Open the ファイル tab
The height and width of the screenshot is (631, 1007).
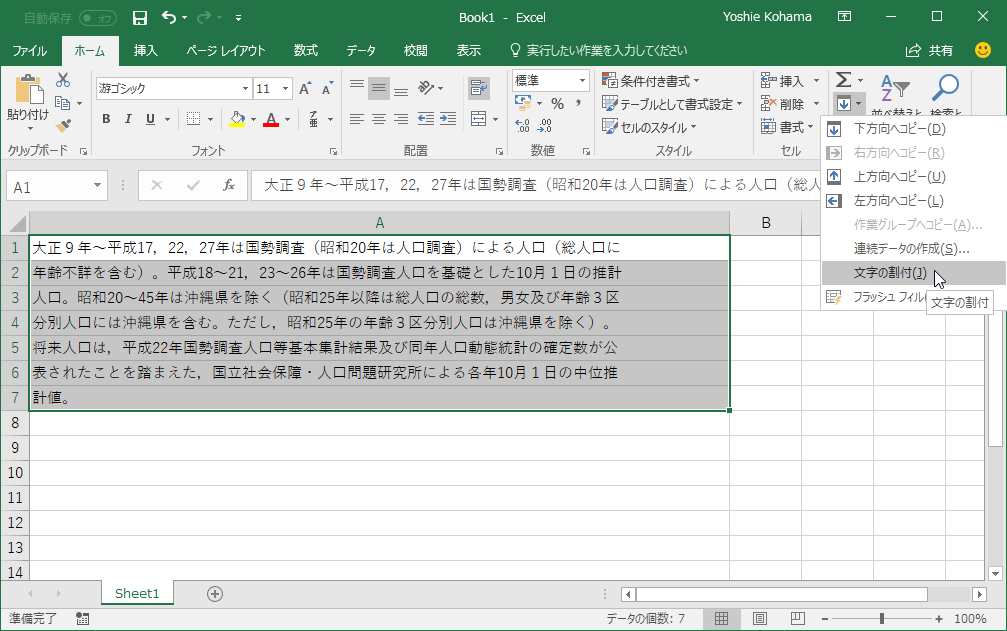pyautogui.click(x=30, y=51)
